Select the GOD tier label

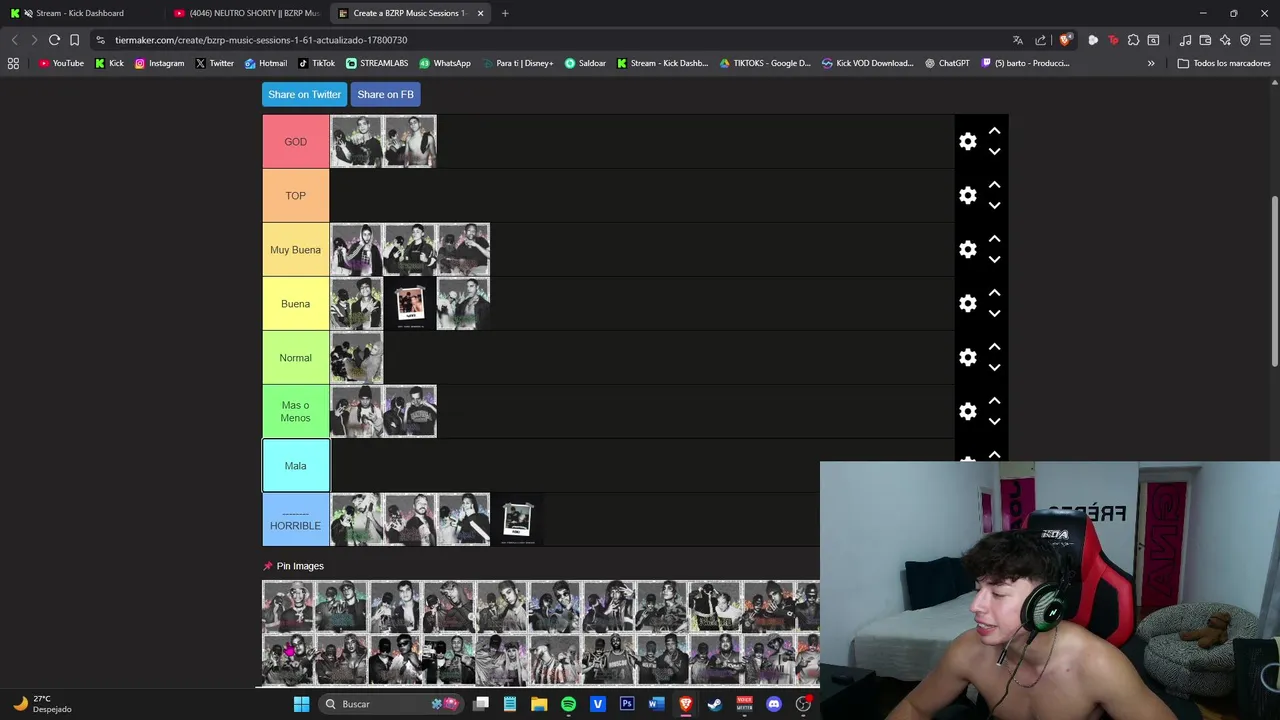coord(296,142)
